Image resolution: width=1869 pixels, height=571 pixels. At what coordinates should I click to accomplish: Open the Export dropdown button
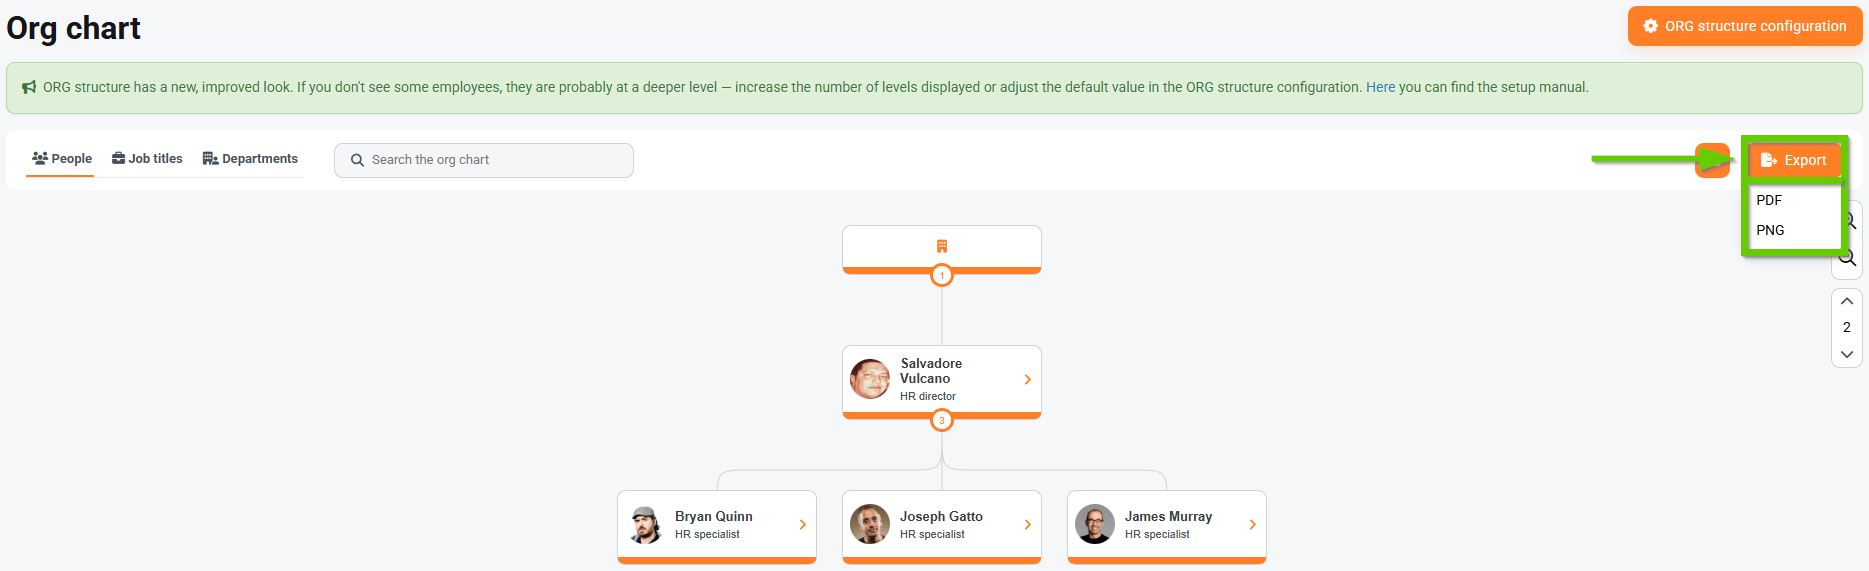click(1794, 160)
